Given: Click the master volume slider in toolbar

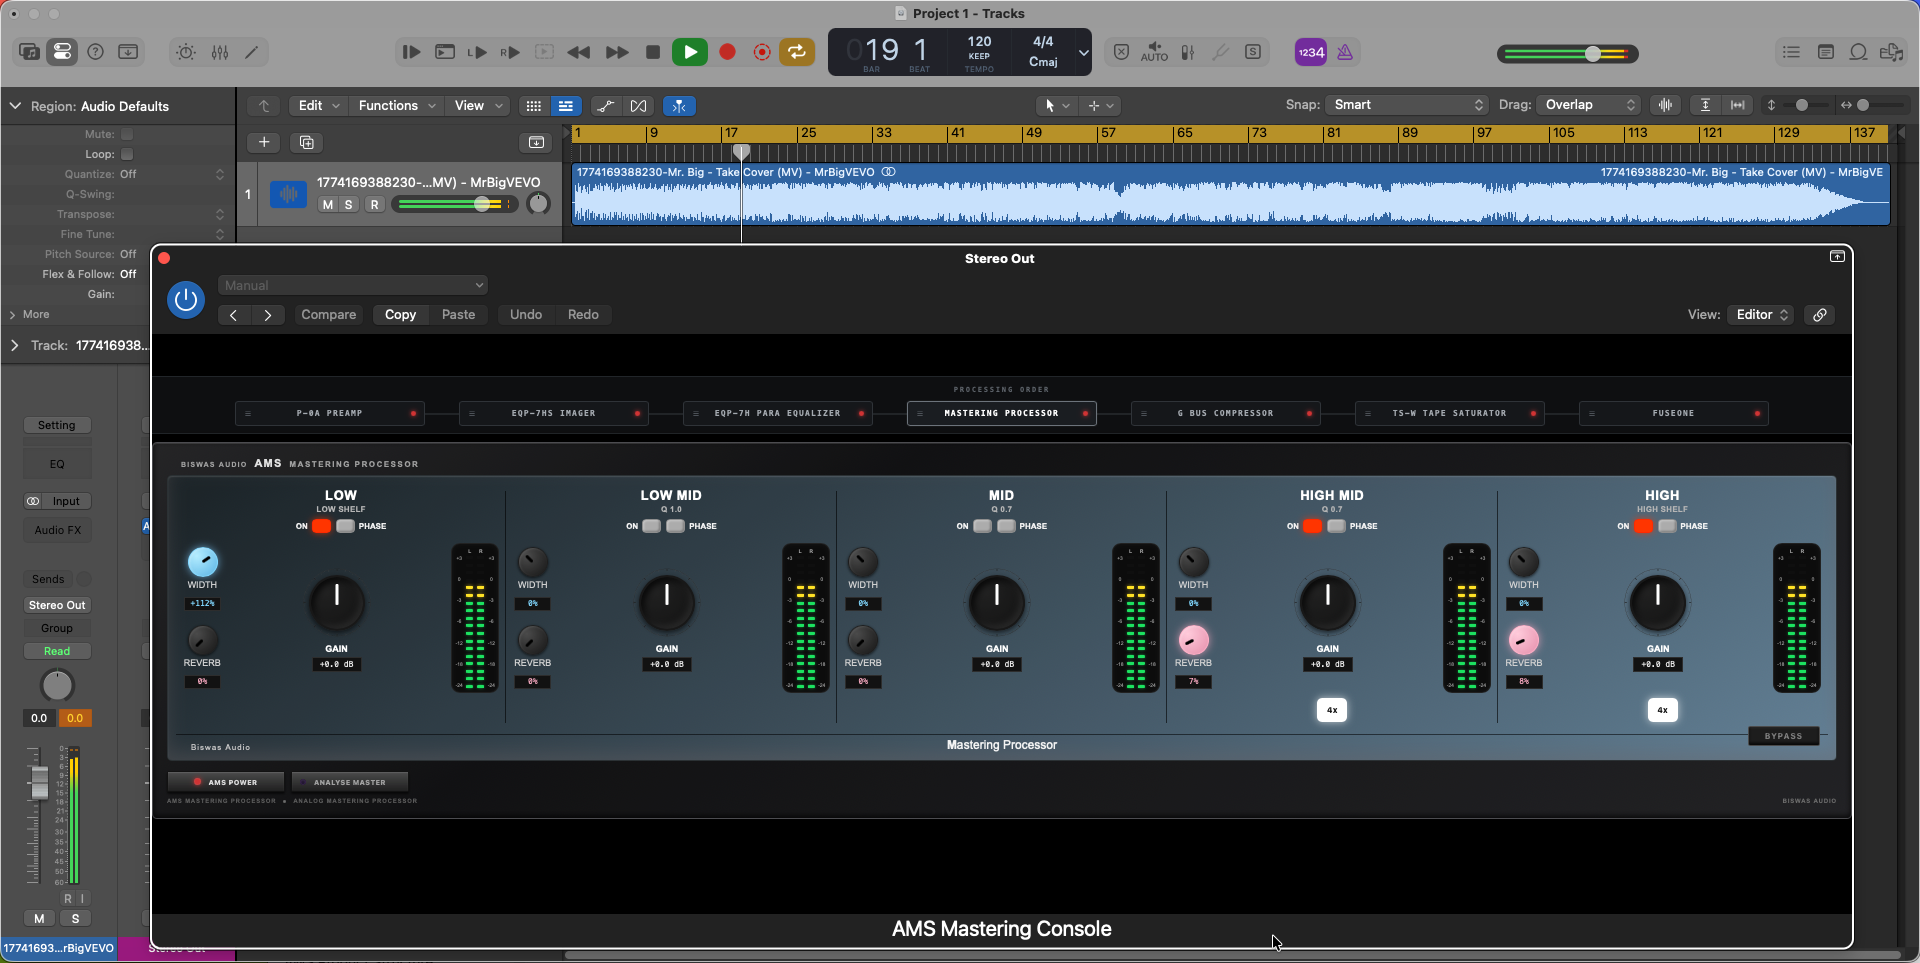Looking at the screenshot, I should (x=1567, y=54).
